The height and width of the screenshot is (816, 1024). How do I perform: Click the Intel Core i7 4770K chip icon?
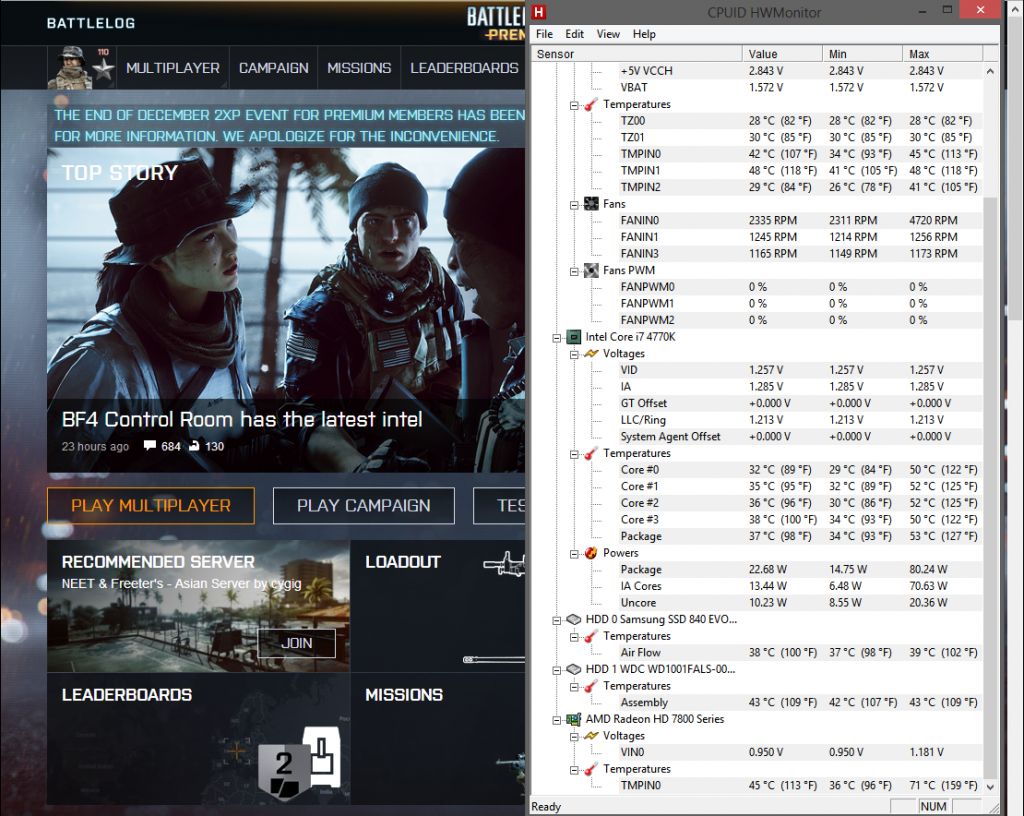click(573, 337)
